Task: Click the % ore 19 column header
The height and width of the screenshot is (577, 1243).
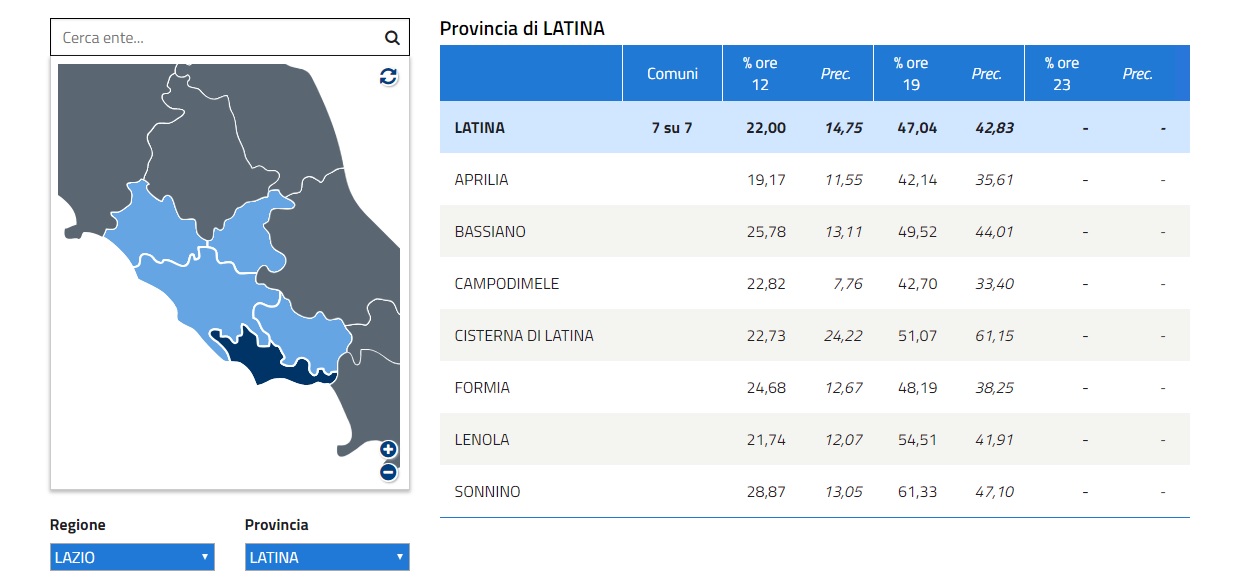Action: coord(911,73)
